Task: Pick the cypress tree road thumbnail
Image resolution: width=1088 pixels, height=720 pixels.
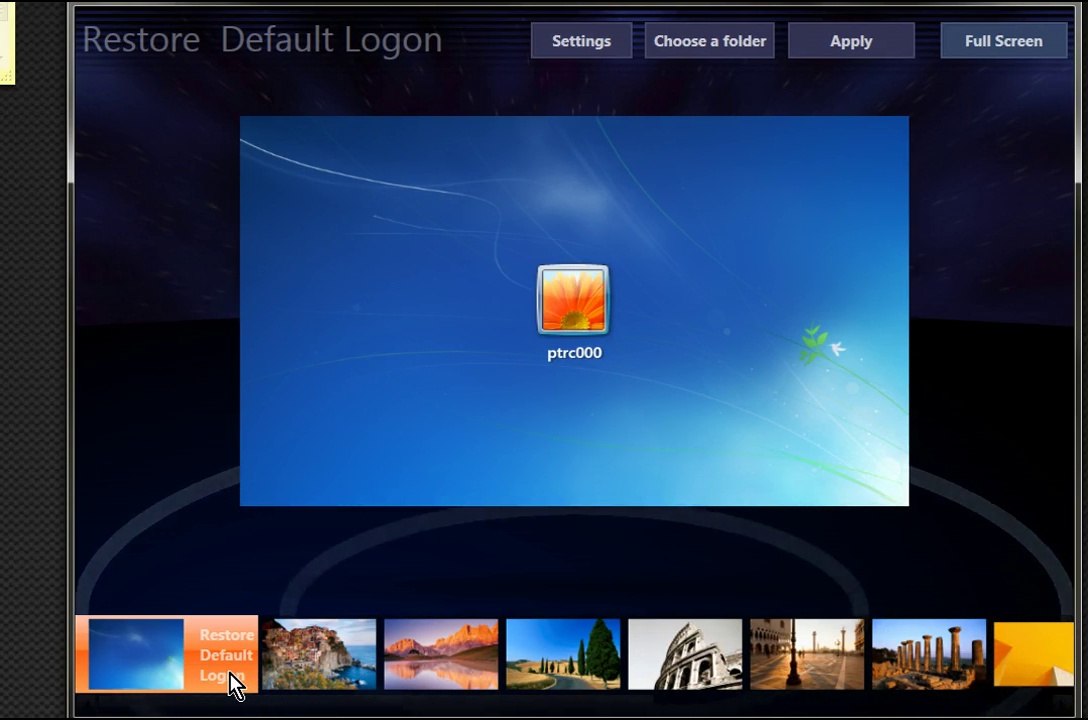Action: tap(563, 654)
